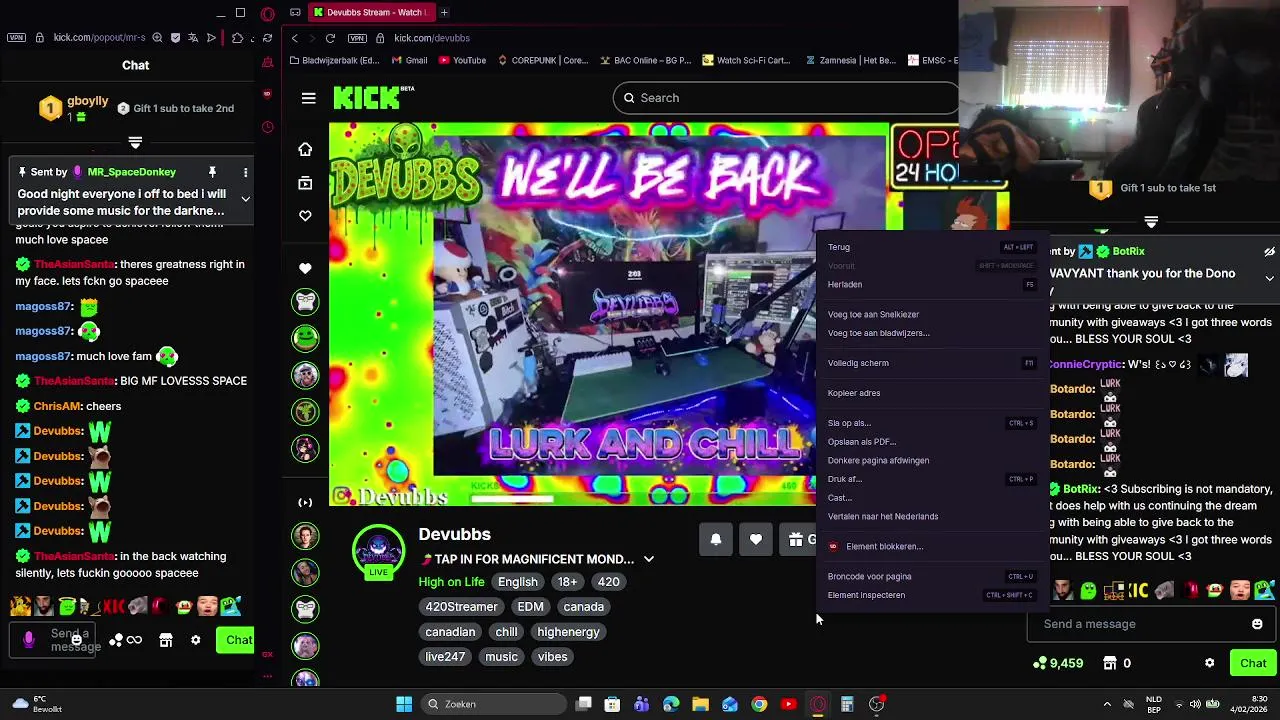Open pinned message three-dot options

click(245, 172)
